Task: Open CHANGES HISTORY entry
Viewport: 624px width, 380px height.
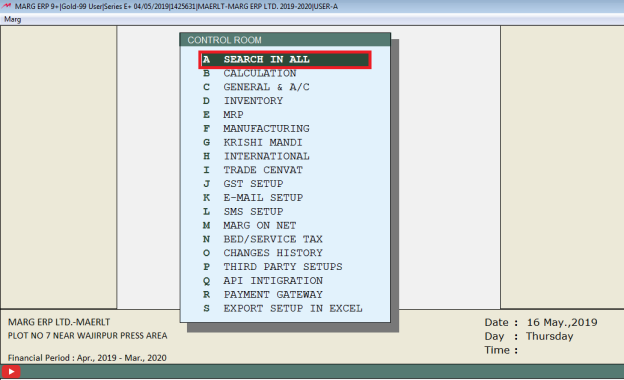Action: click(x=273, y=253)
